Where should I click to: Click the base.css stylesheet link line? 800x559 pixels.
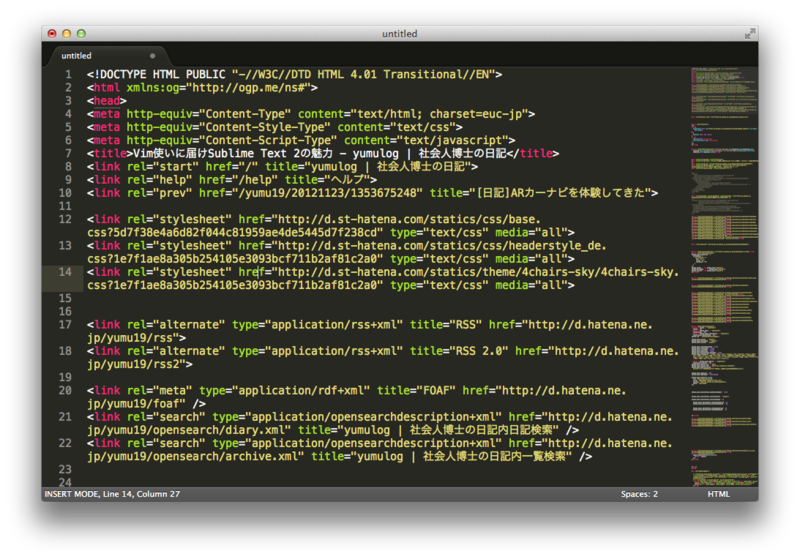point(331,226)
